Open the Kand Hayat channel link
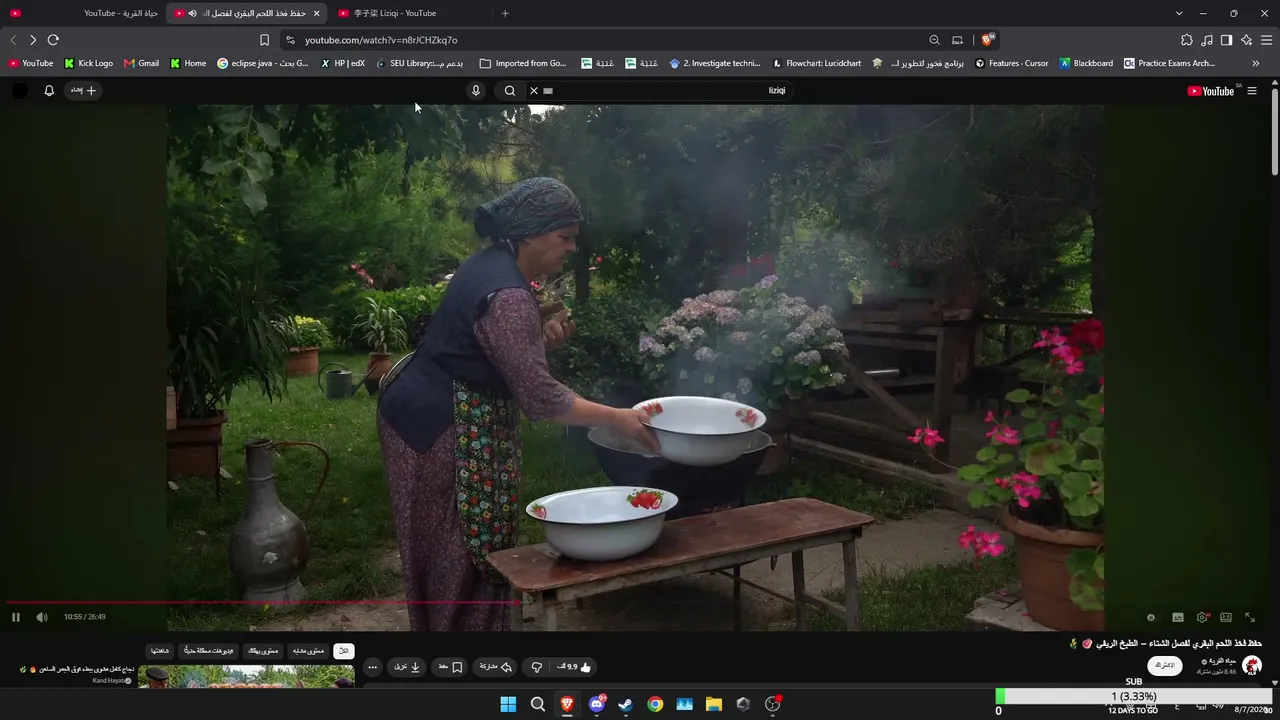1280x720 pixels. 112,681
